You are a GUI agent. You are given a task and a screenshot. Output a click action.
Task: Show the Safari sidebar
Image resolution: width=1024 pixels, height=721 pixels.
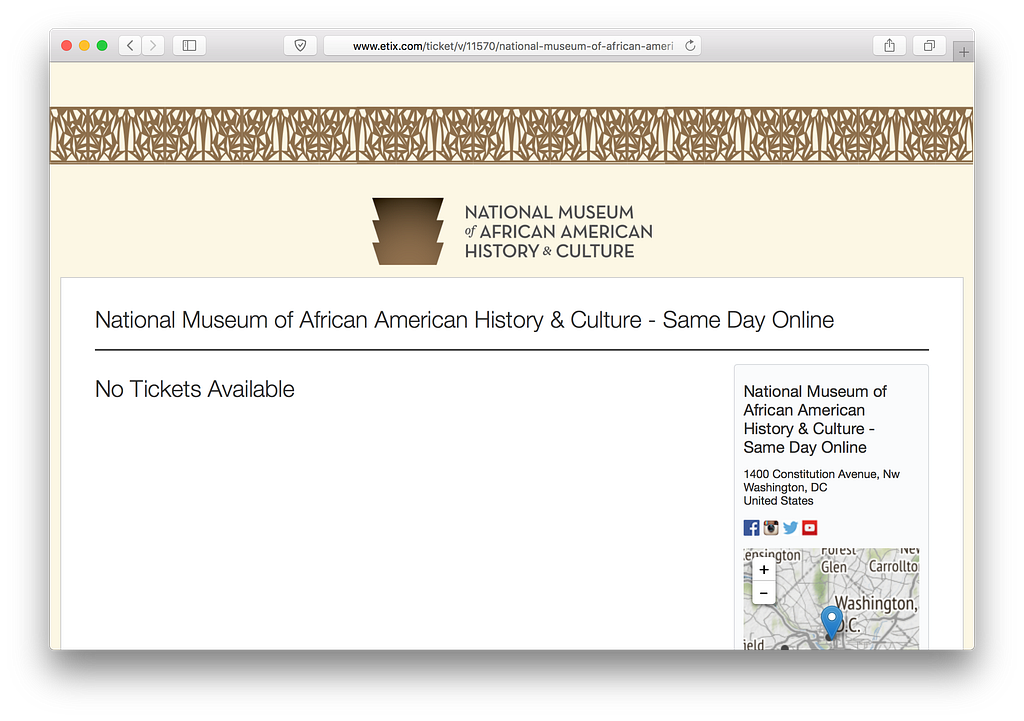(x=189, y=45)
